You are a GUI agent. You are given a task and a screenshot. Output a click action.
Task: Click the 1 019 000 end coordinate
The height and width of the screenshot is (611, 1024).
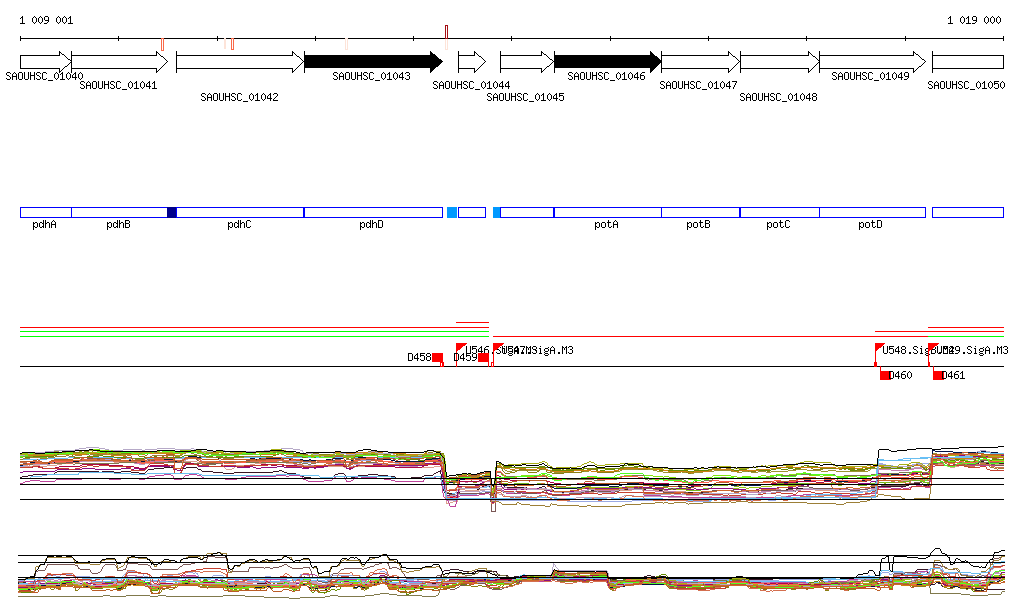point(974,20)
